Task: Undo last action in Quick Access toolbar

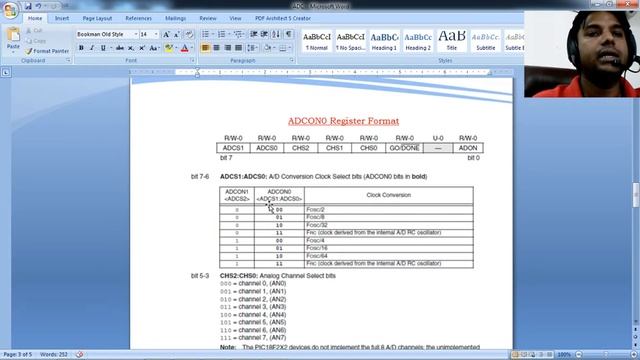Action: point(38,6)
